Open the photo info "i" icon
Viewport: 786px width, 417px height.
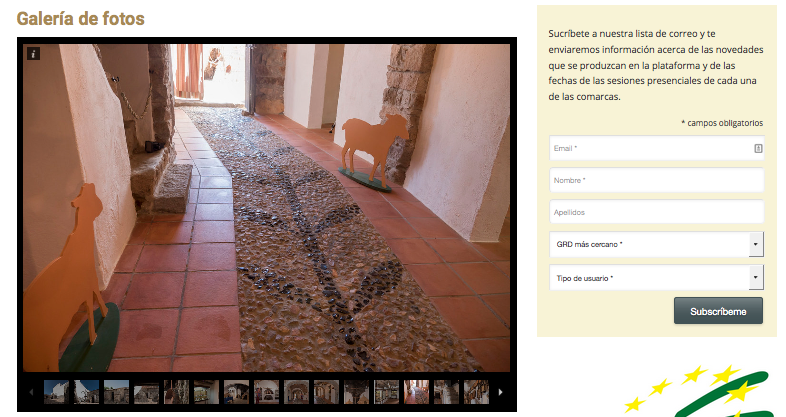(33, 54)
